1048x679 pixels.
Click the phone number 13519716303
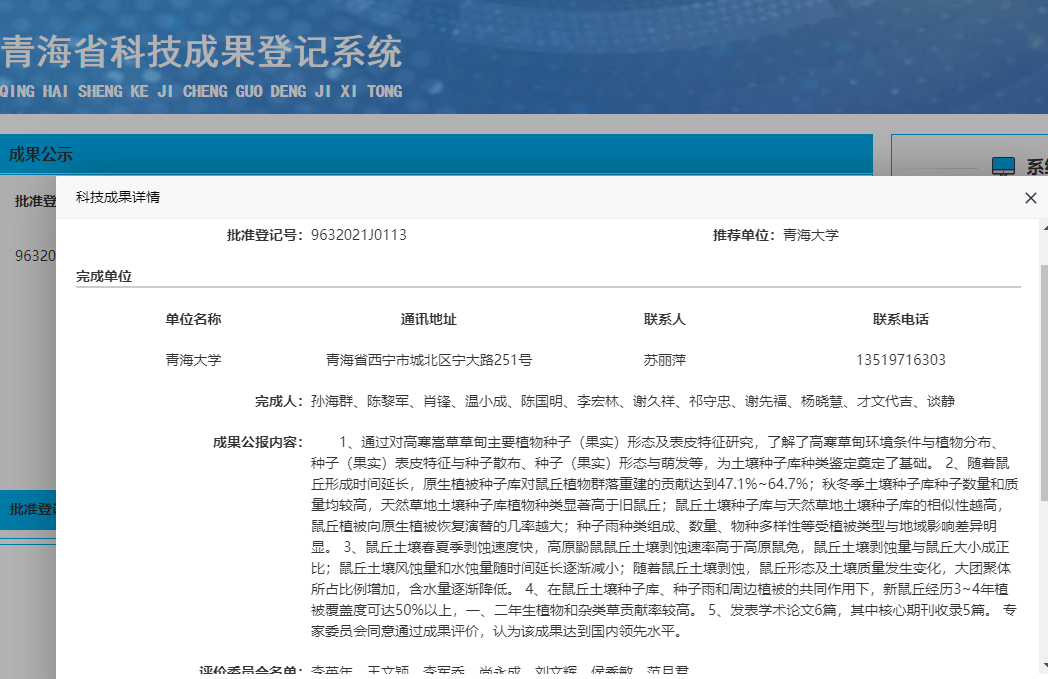900,360
